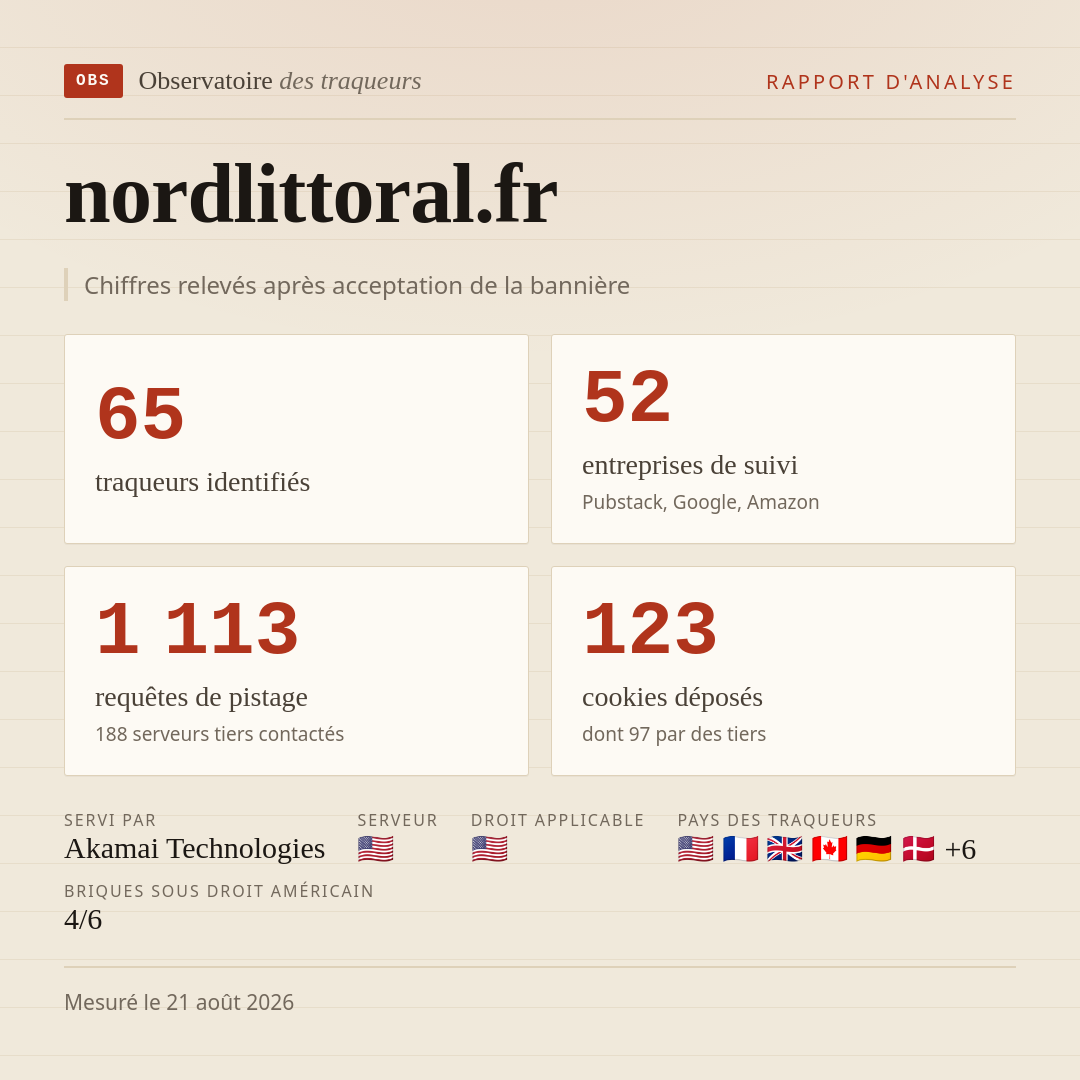
Task: Click 'dont 97 par des tiers' text
Action: (x=674, y=734)
